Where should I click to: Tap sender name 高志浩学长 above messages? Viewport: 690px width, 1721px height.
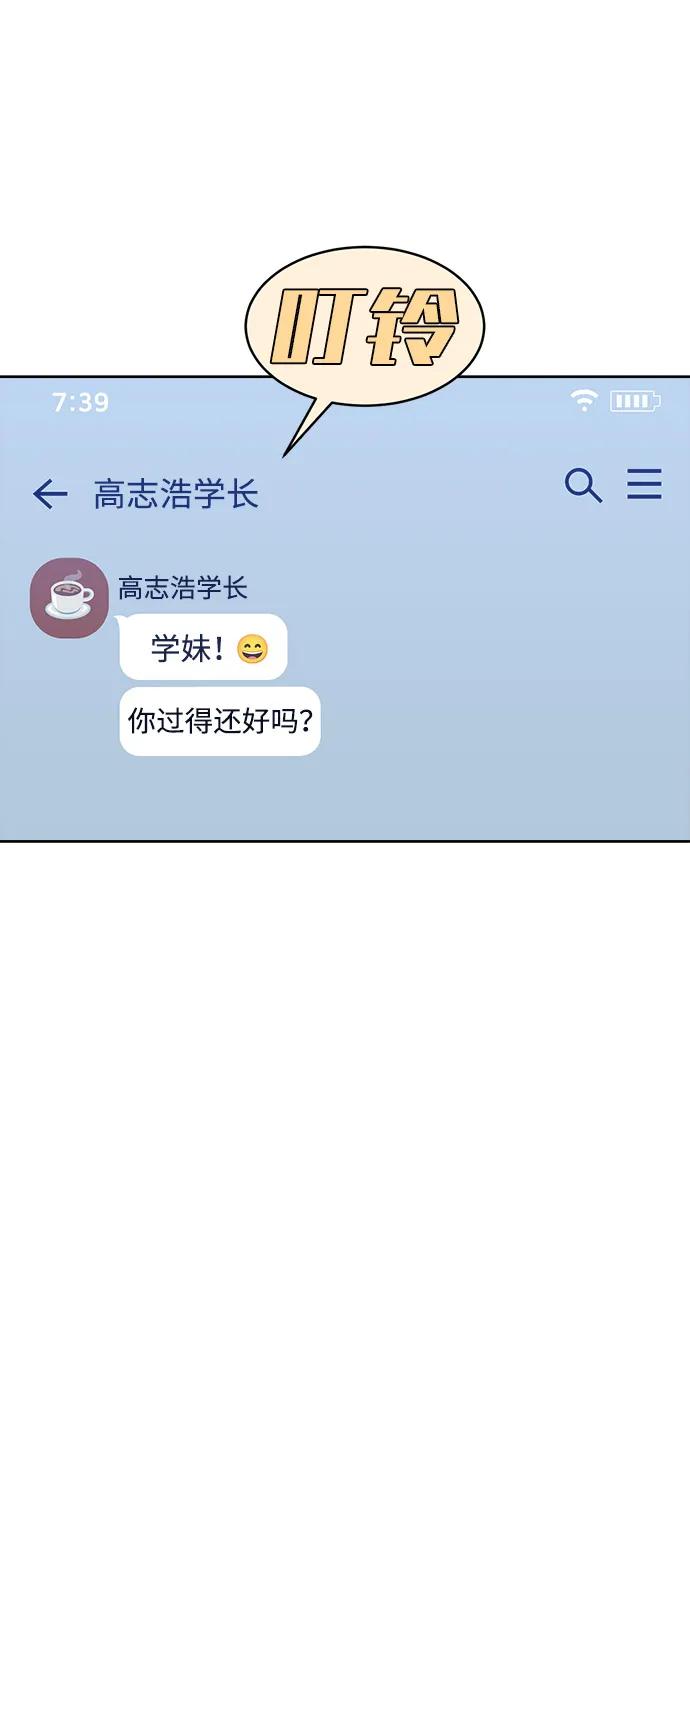point(183,587)
